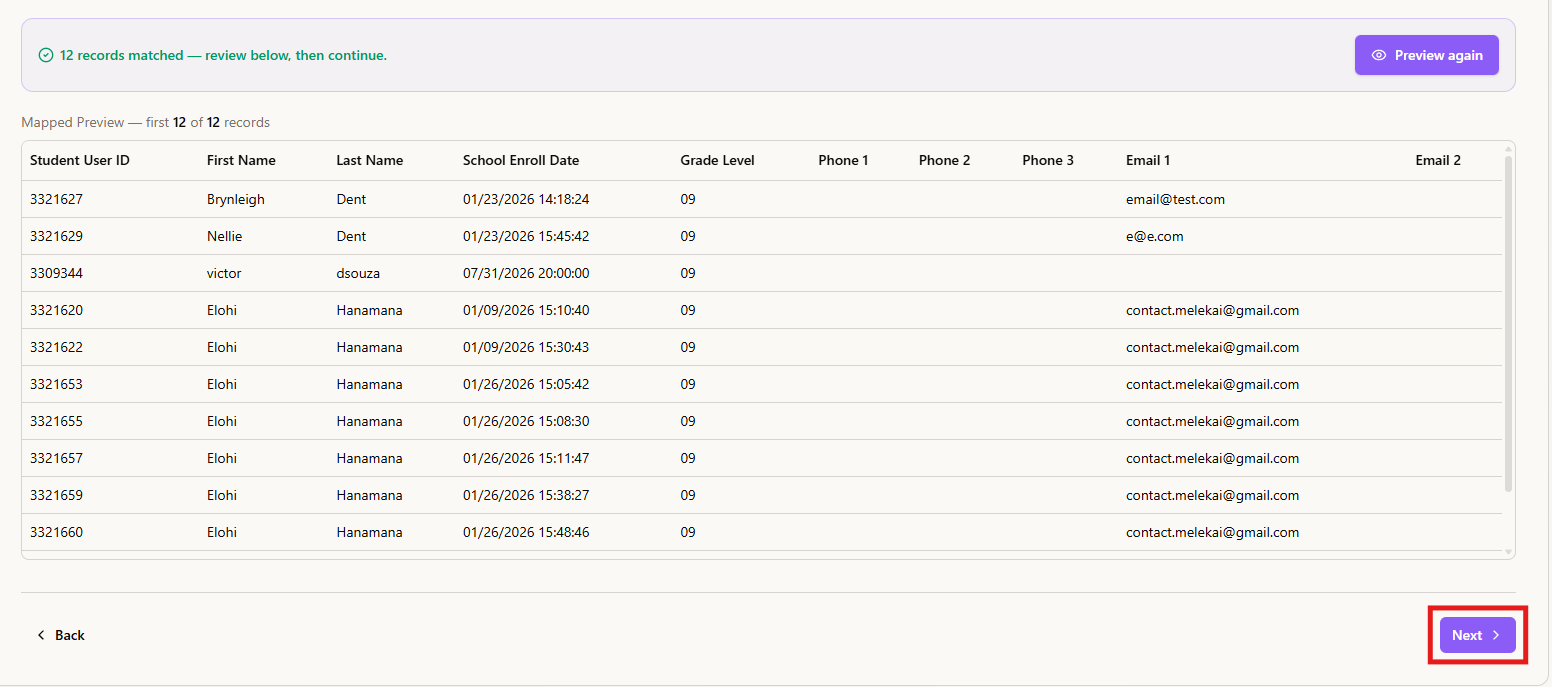
Task: Select student ID 3321660 cell
Action: pyautogui.click(x=56, y=532)
